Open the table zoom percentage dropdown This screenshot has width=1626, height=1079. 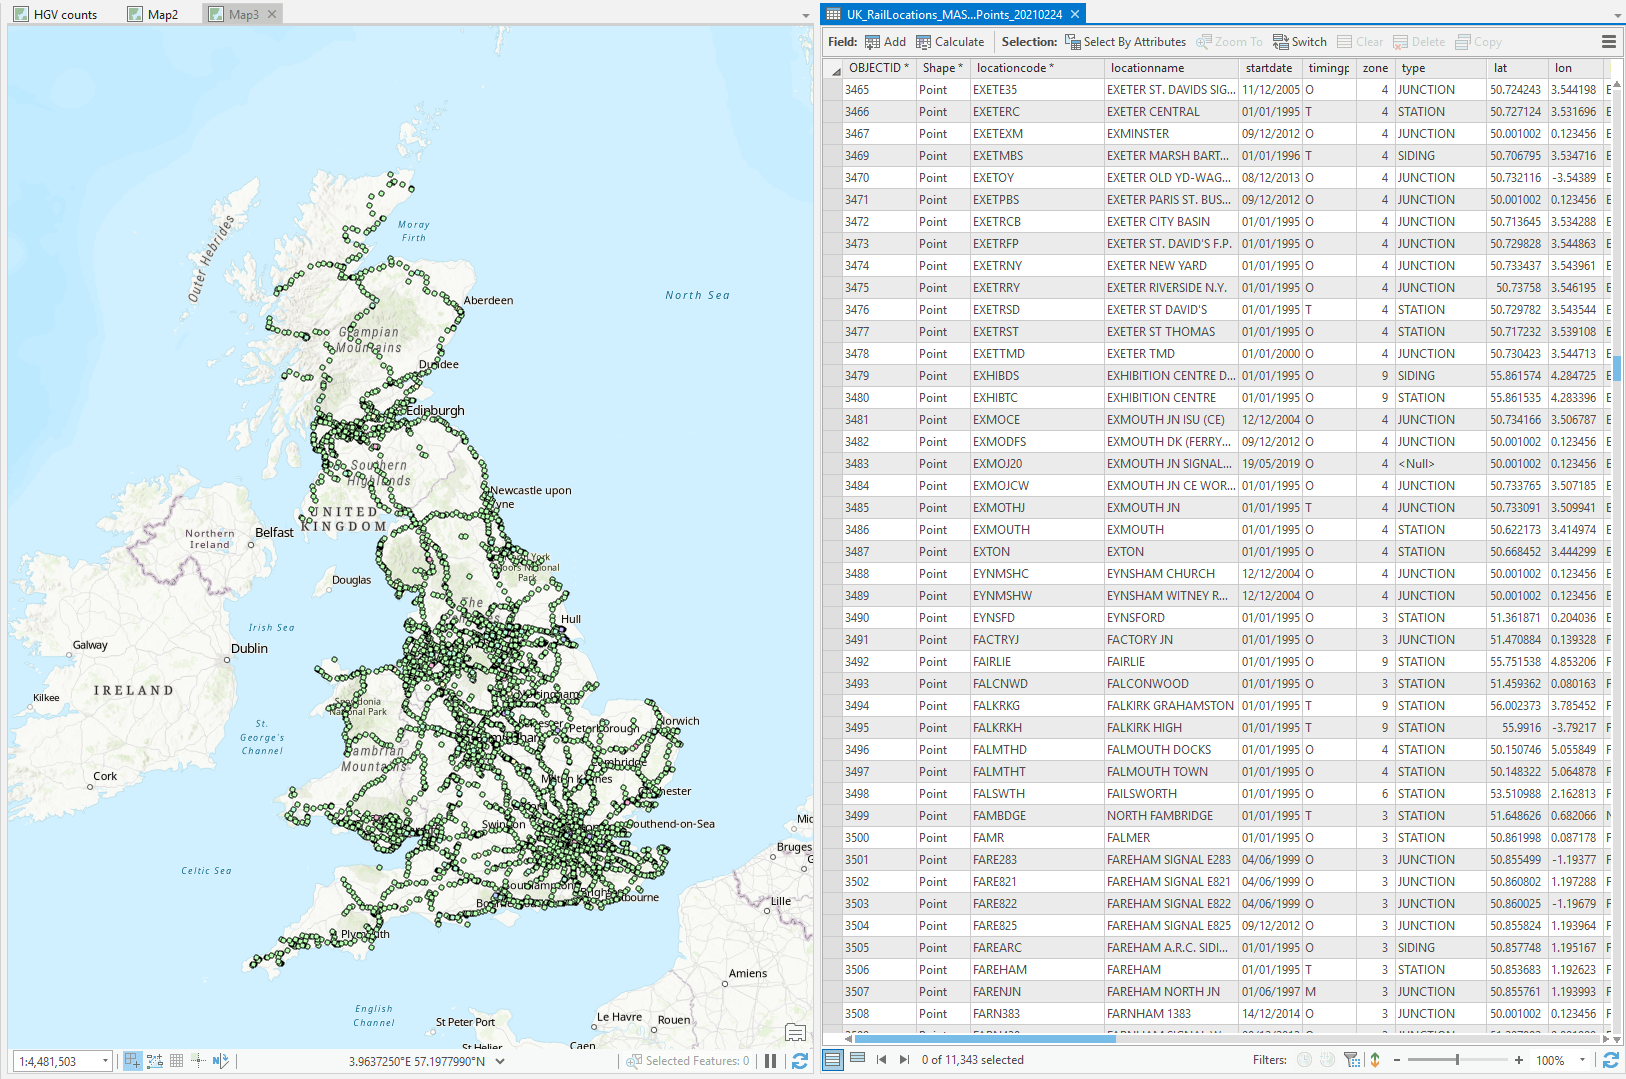pyautogui.click(x=1582, y=1060)
